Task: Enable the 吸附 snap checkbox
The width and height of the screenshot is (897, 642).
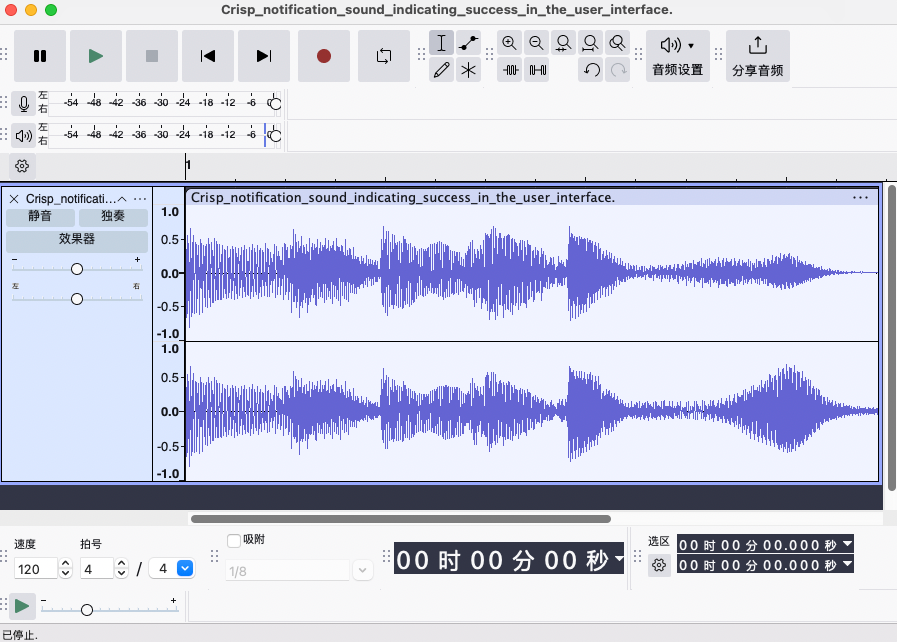Action: [x=233, y=540]
